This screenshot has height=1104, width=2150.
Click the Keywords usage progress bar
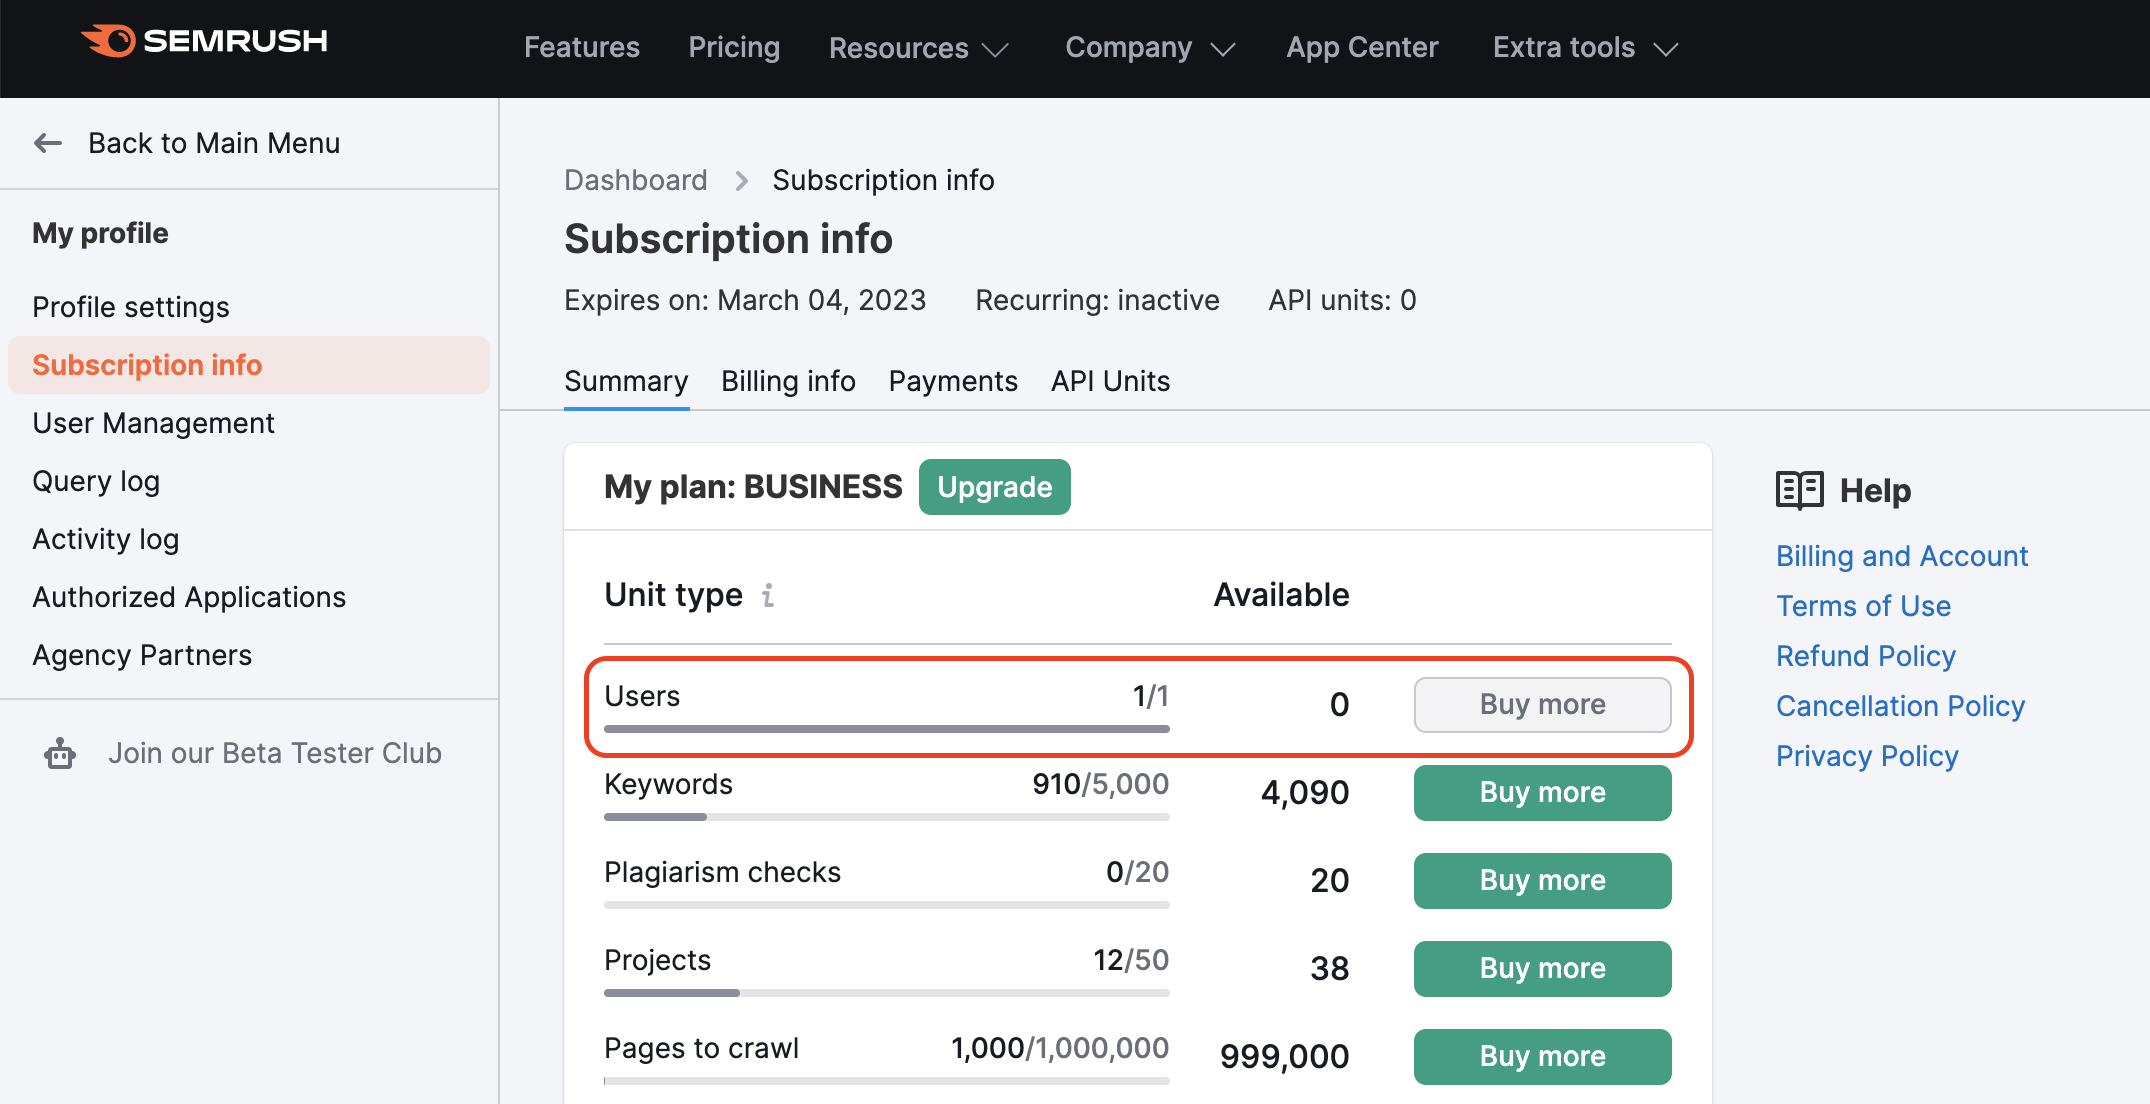click(887, 817)
